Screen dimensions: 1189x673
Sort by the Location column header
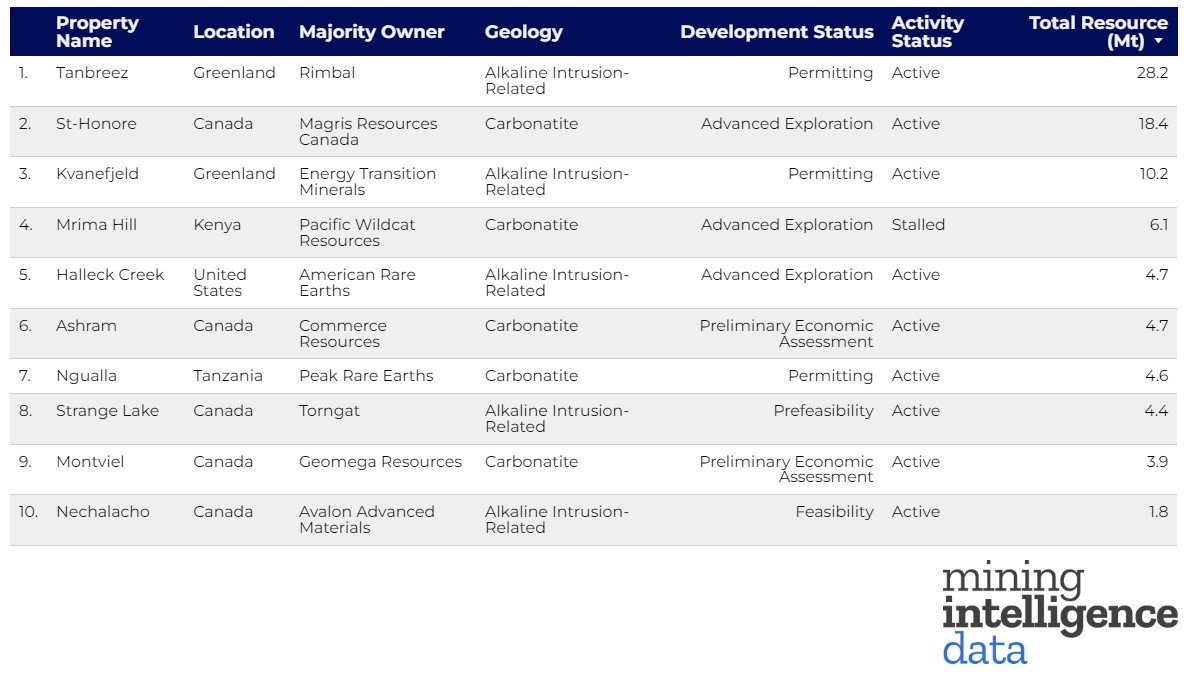(x=233, y=32)
